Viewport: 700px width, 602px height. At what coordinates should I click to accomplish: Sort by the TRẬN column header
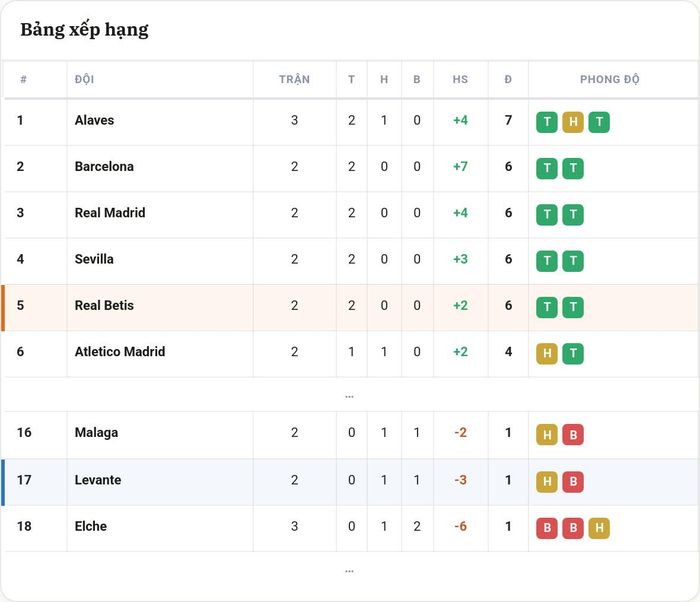point(294,79)
